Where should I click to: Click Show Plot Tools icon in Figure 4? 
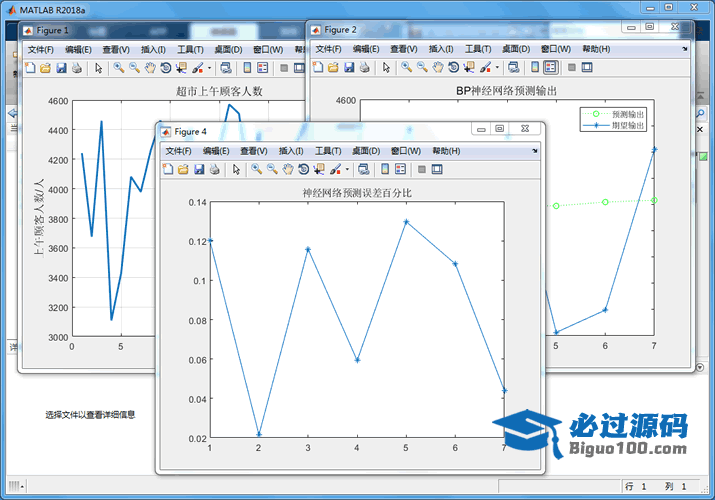pyautogui.click(x=437, y=170)
